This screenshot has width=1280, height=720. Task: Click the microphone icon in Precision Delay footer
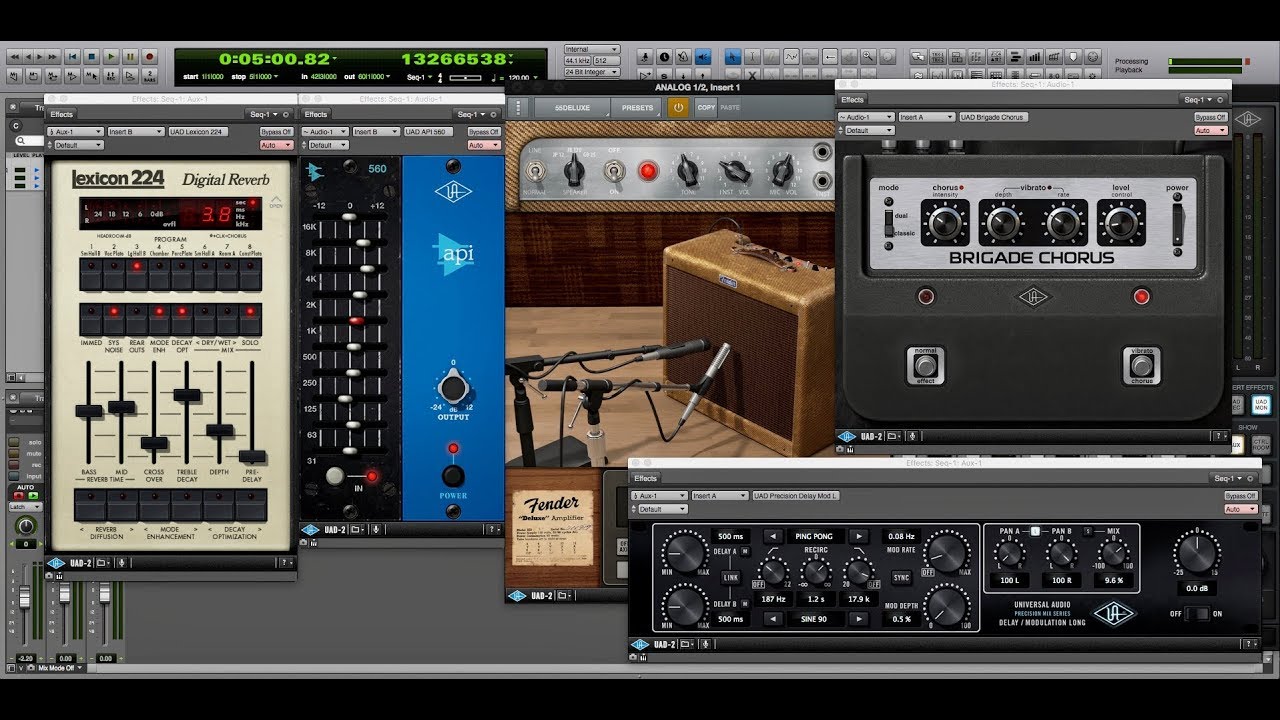pos(705,644)
